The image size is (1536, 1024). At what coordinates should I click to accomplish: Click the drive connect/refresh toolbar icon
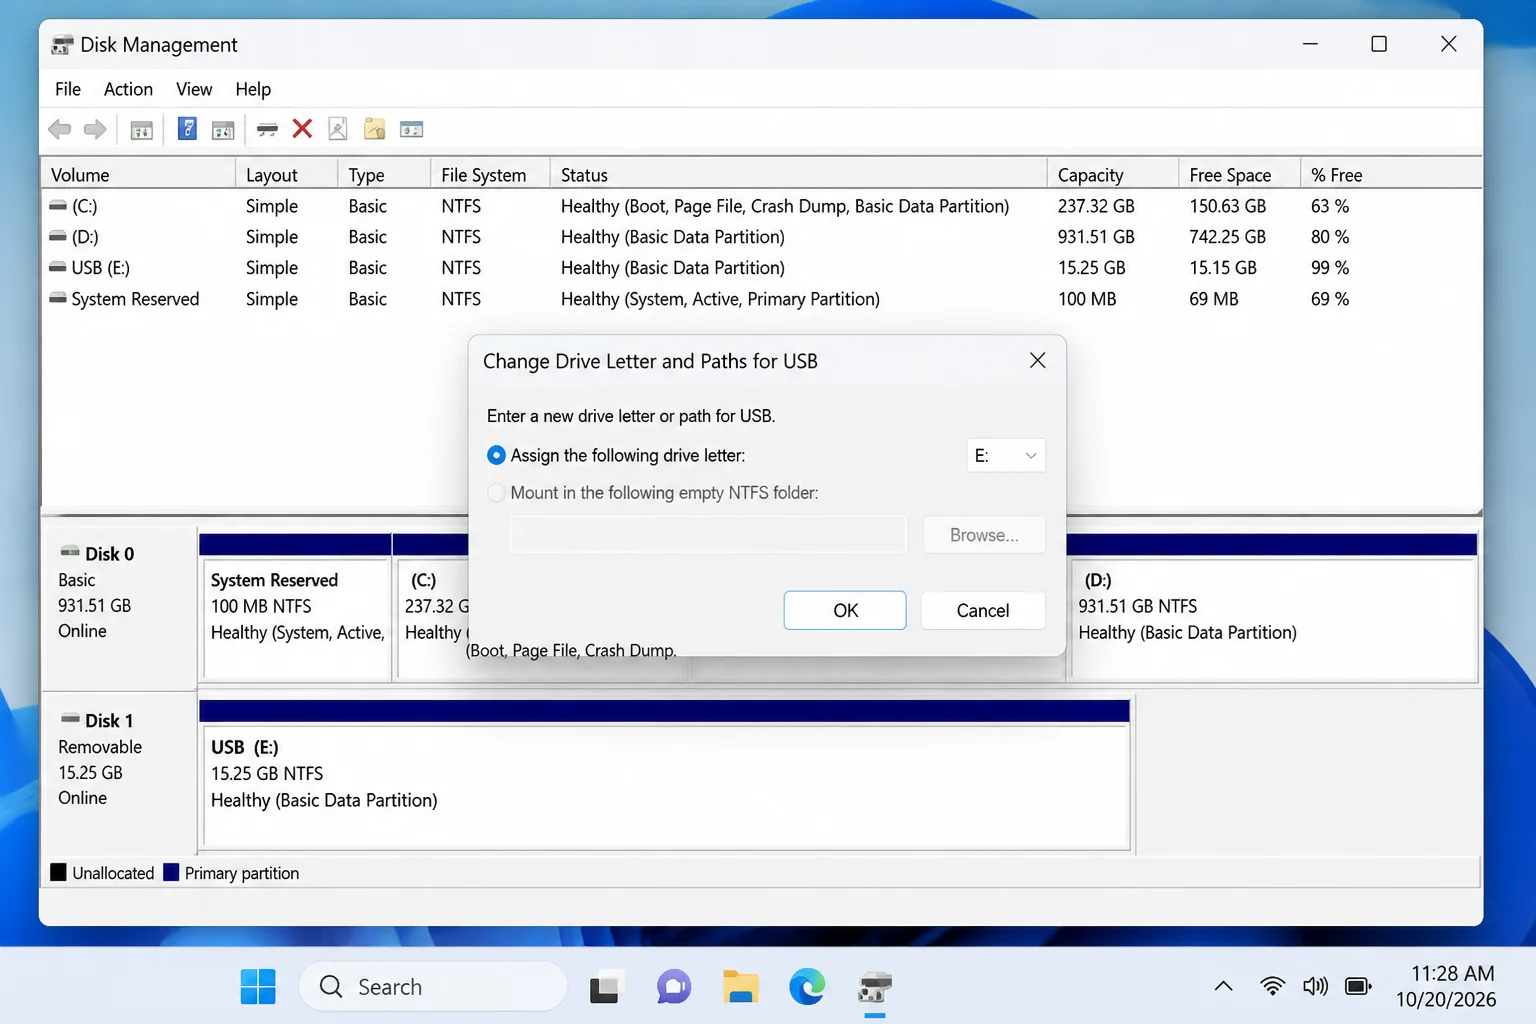267,129
